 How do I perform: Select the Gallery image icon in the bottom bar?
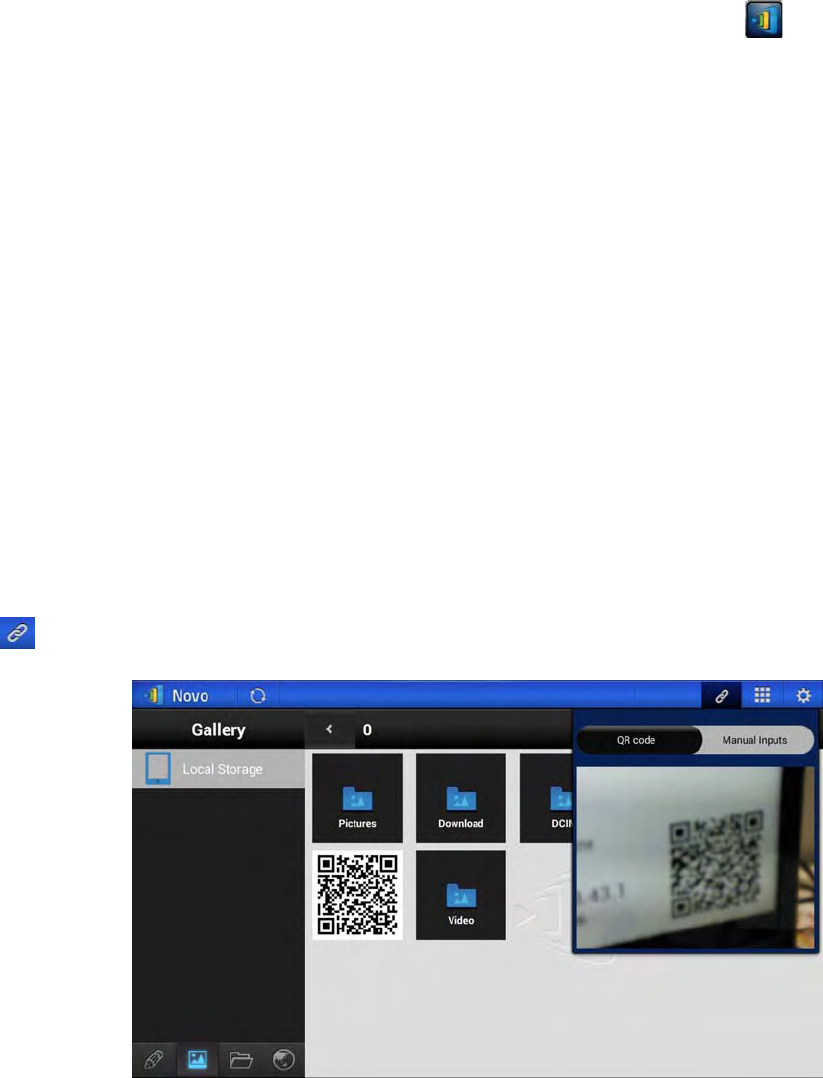point(197,1059)
